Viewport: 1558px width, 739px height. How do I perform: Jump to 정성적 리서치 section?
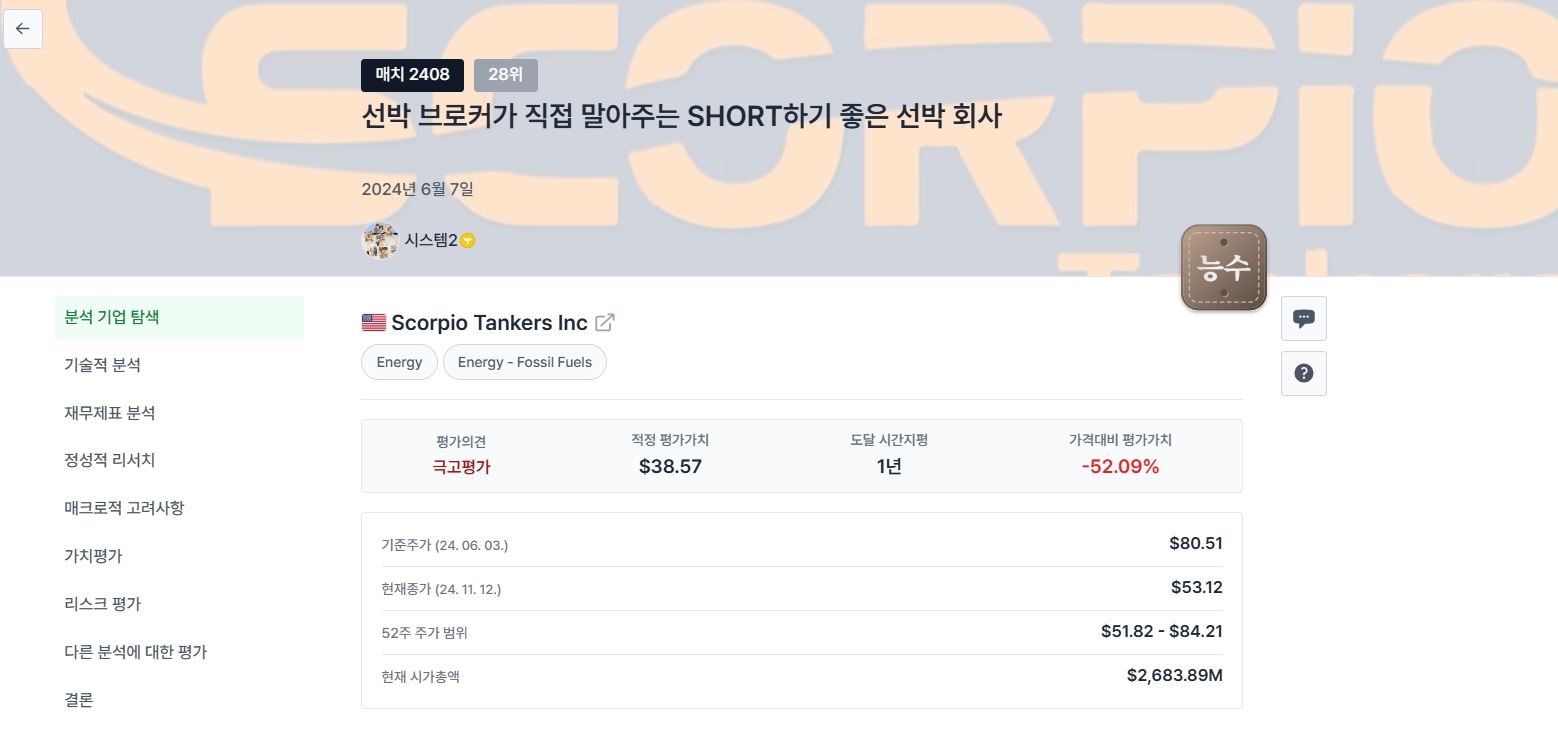click(110, 460)
